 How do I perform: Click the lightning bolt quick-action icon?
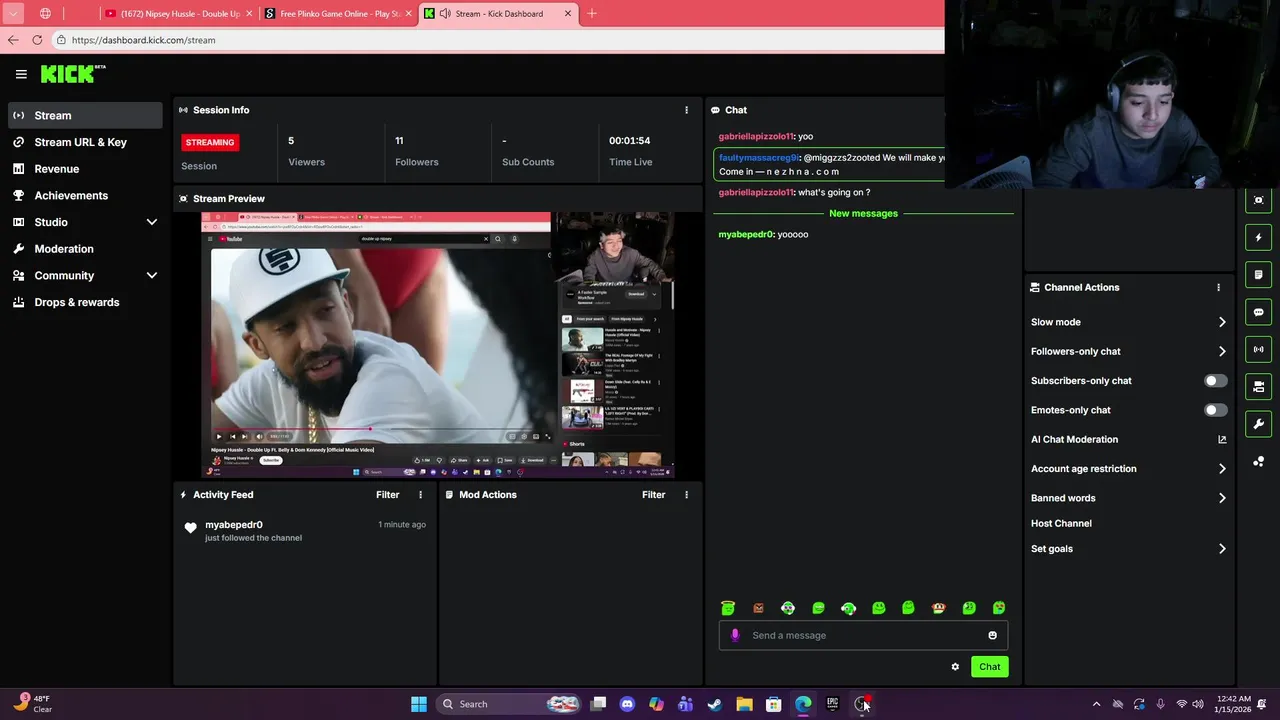[x=1258, y=238]
